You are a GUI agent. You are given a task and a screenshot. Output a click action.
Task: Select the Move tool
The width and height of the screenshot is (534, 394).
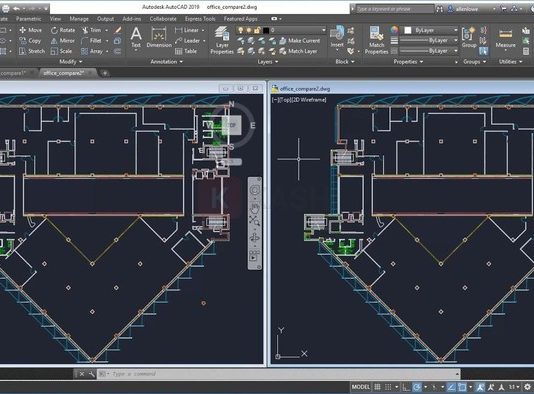click(x=31, y=30)
